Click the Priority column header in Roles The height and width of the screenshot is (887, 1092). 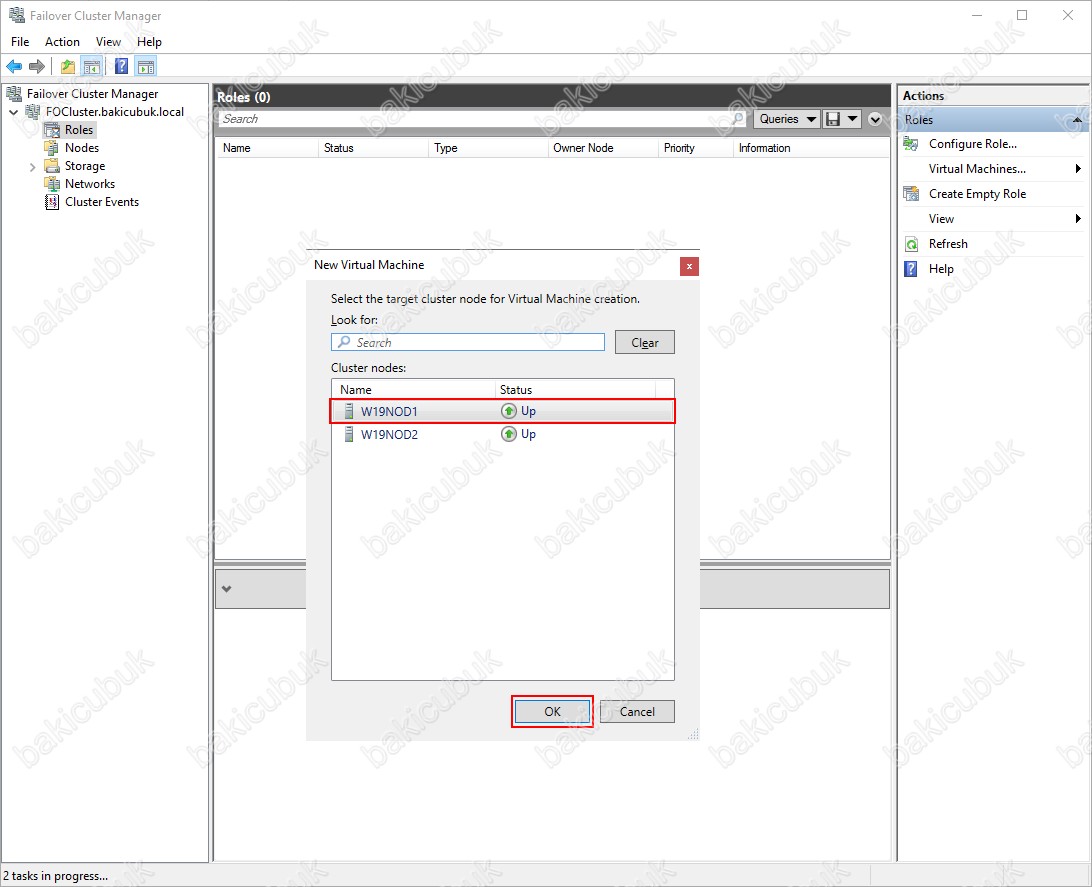coord(695,148)
